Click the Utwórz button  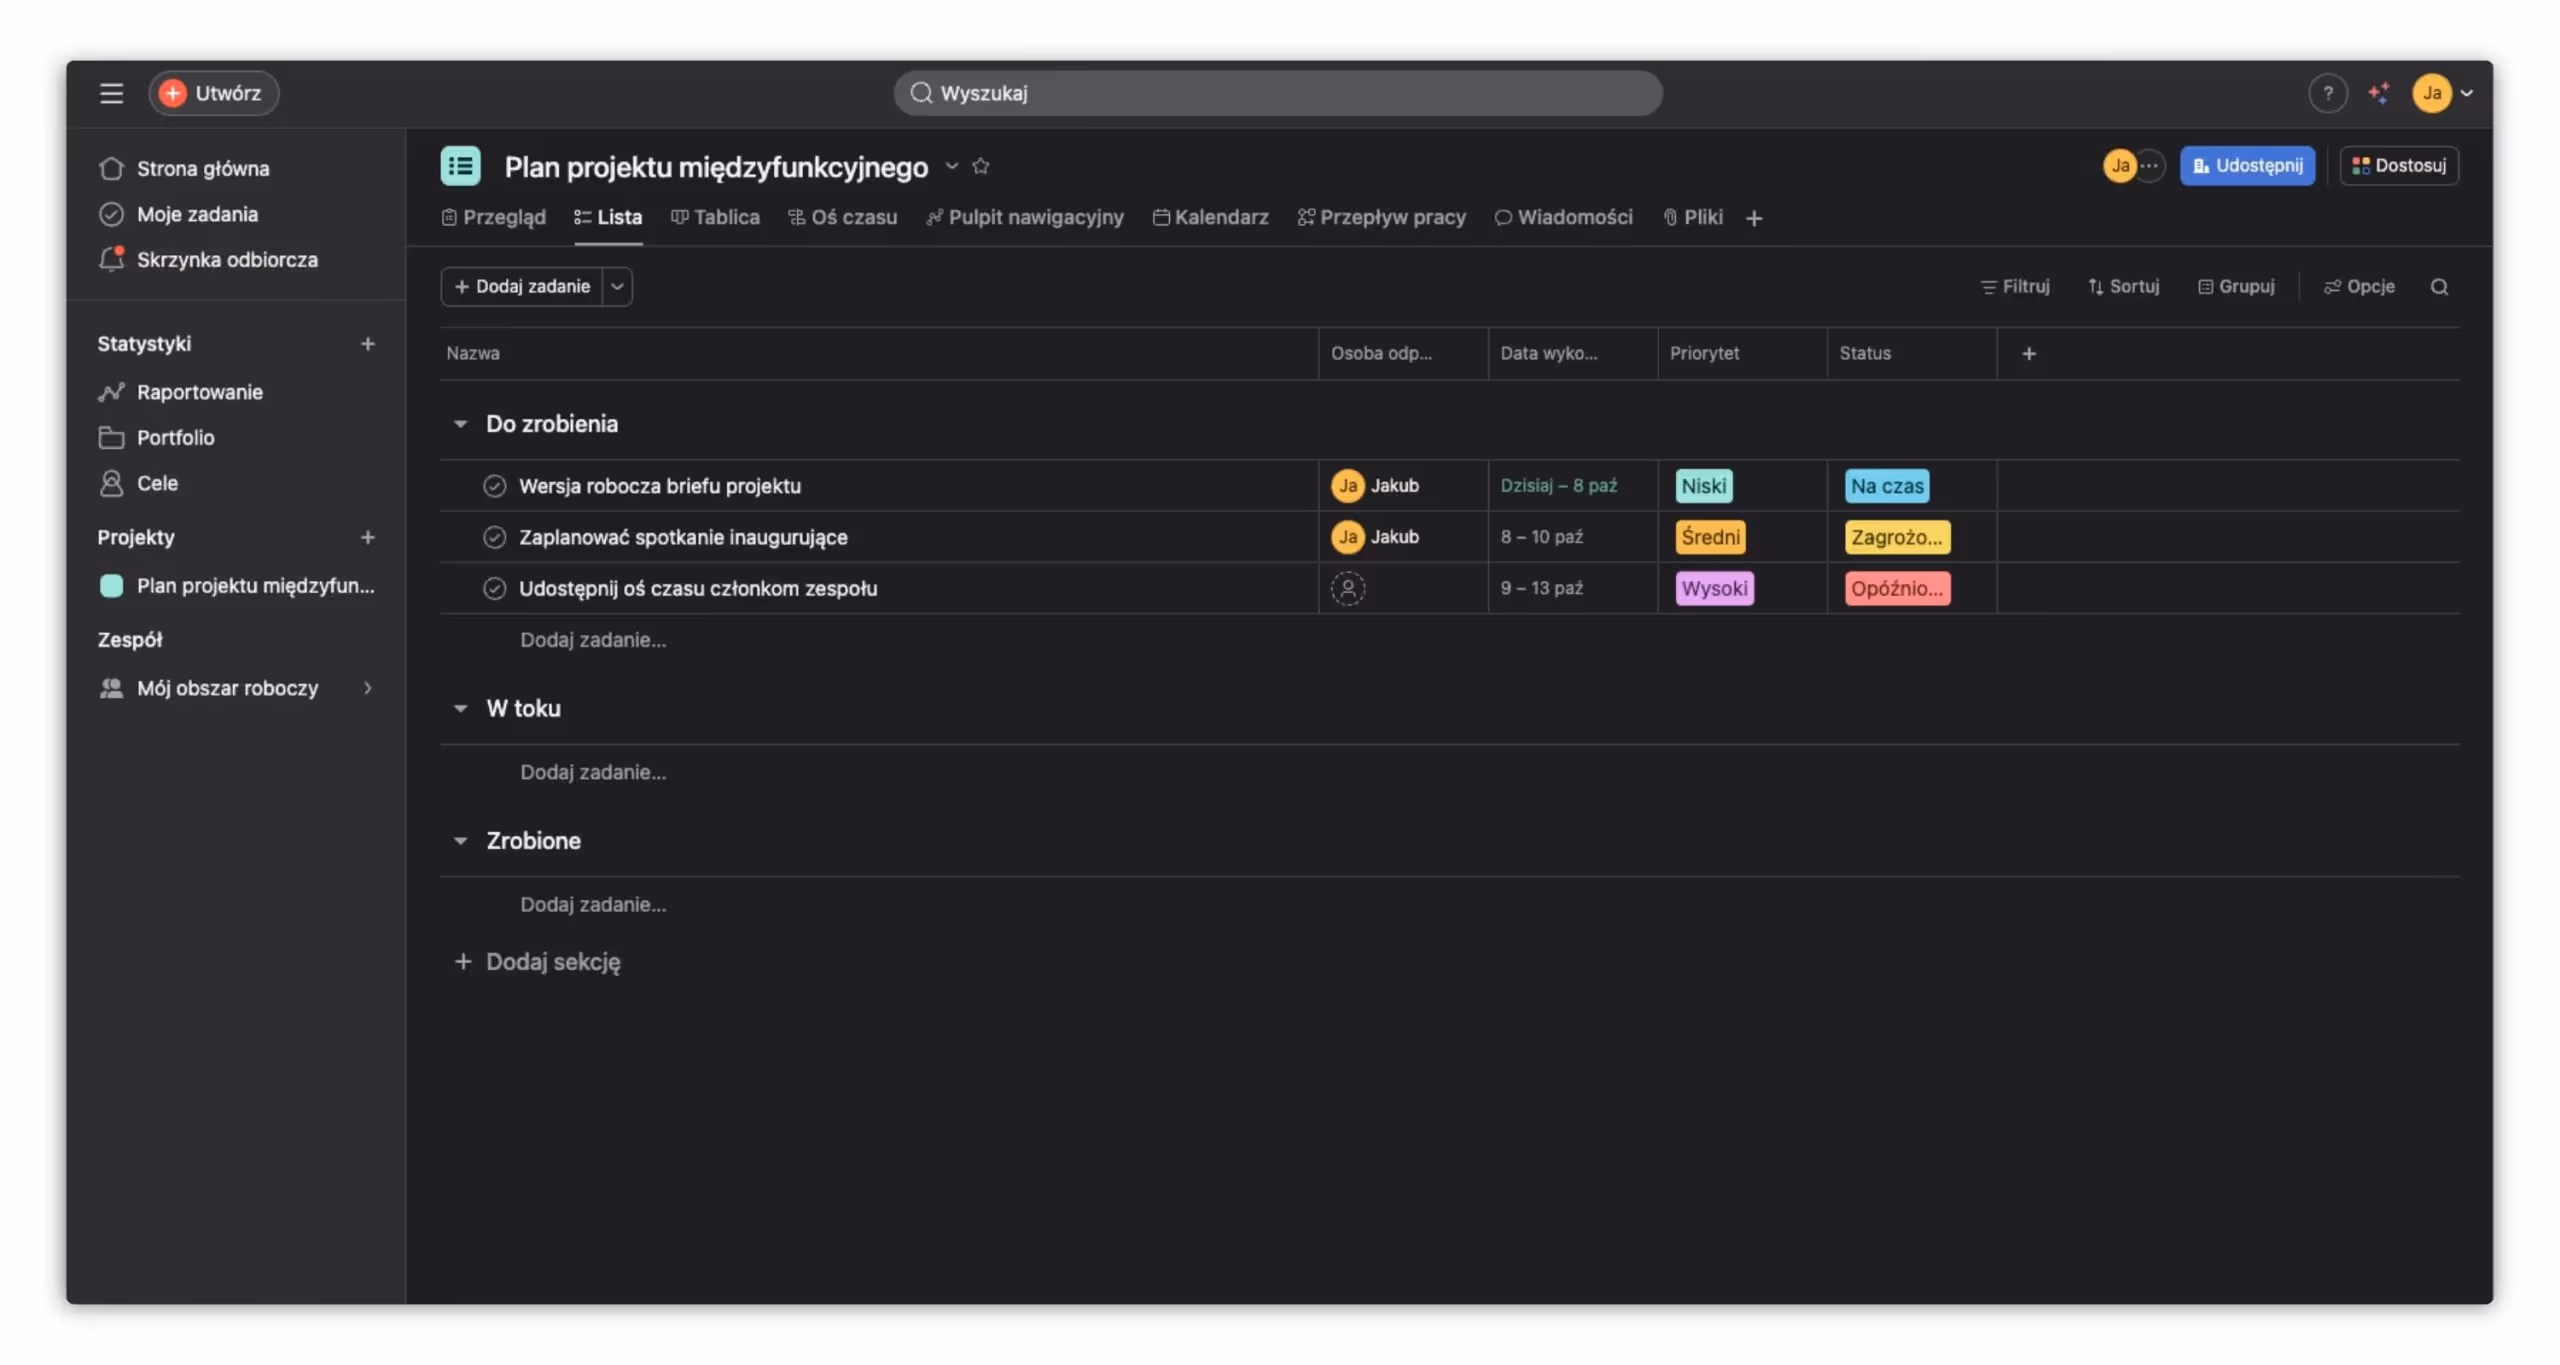(213, 93)
